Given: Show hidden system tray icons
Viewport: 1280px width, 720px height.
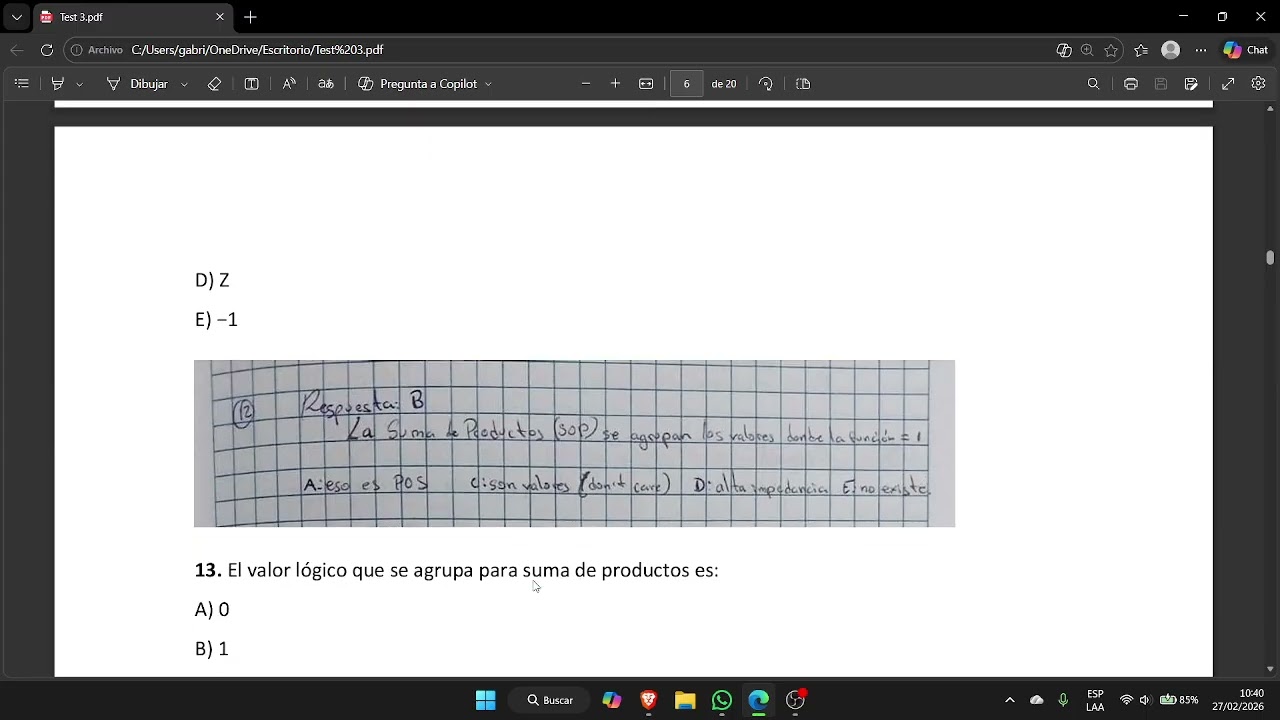Looking at the screenshot, I should click(1009, 700).
